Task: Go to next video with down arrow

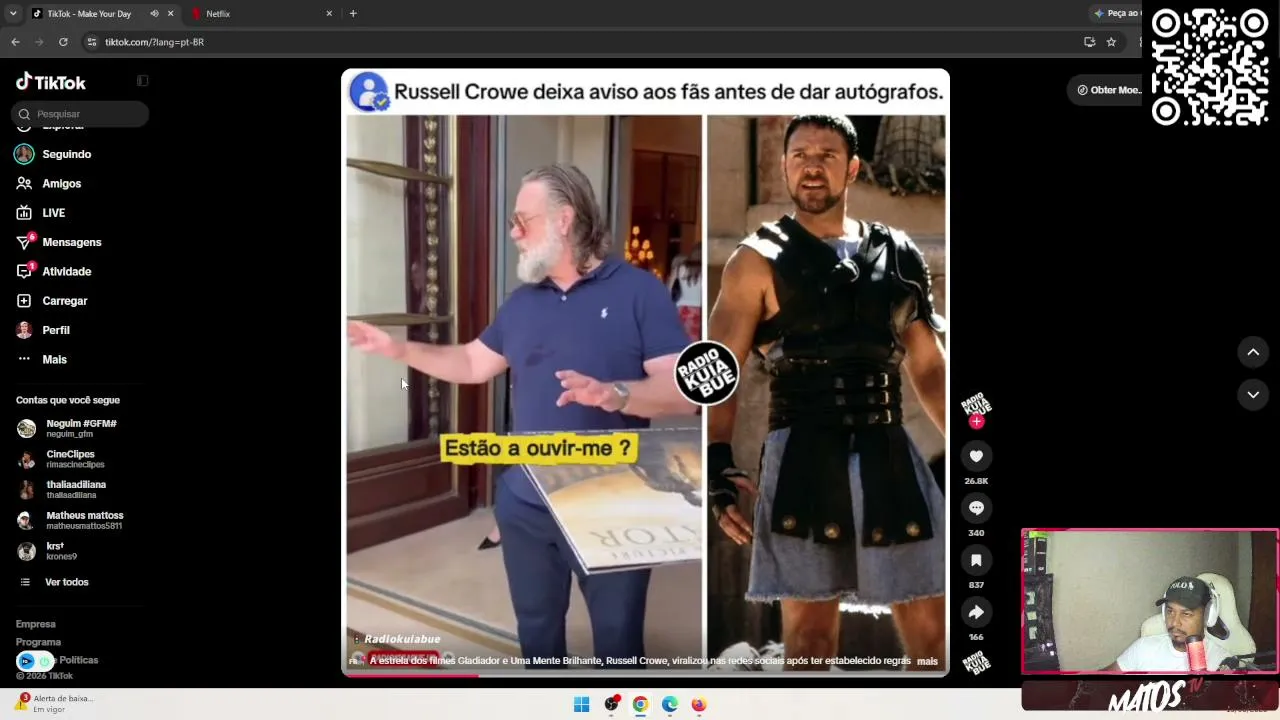Action: click(x=1253, y=395)
